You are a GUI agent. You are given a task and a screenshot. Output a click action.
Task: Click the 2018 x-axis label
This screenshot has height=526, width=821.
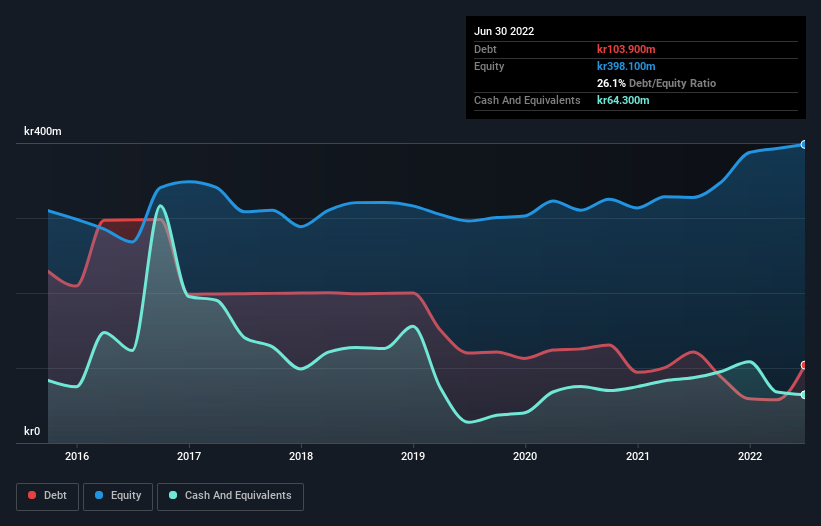coord(301,456)
